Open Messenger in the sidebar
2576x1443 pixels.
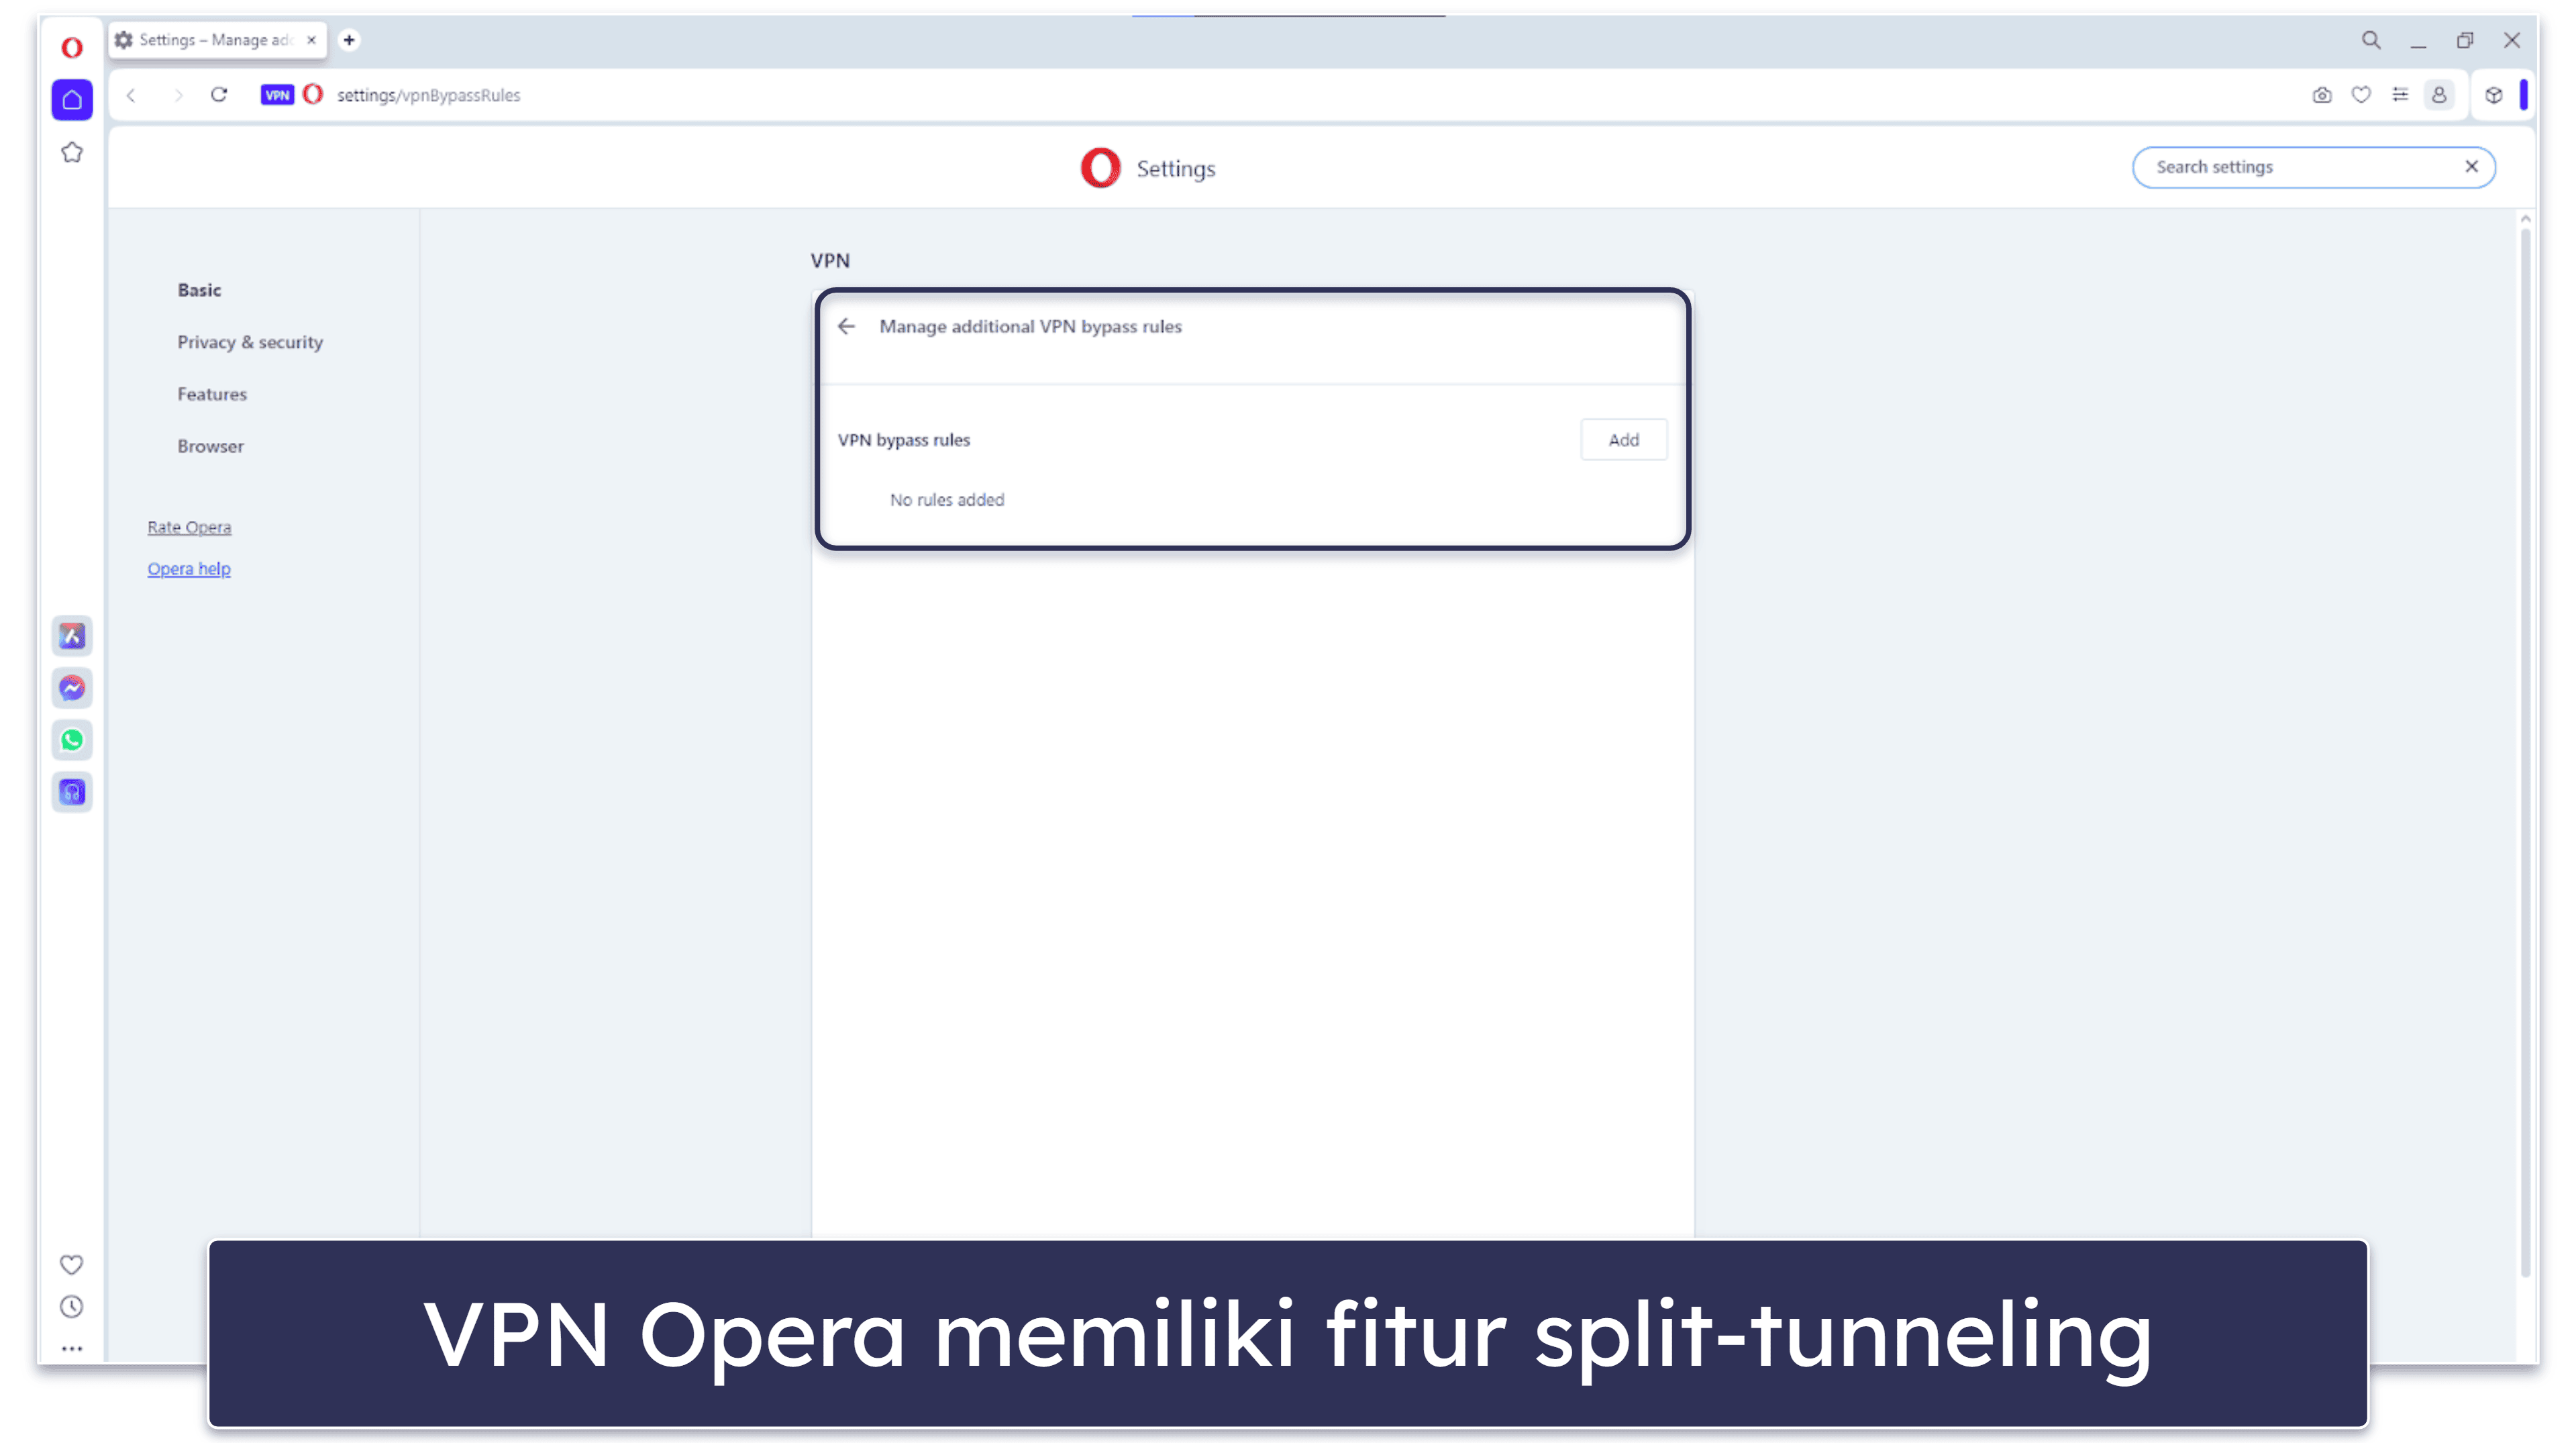pos(72,688)
